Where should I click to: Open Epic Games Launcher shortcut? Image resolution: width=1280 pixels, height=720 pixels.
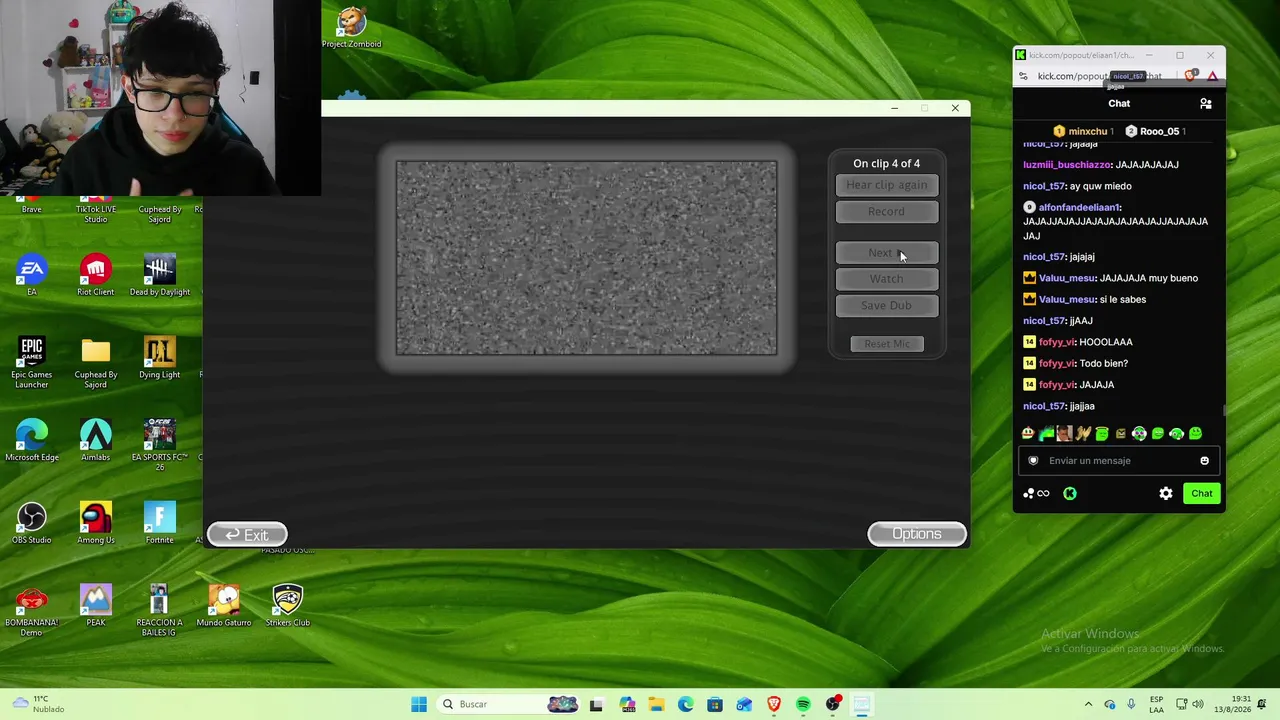click(32, 362)
